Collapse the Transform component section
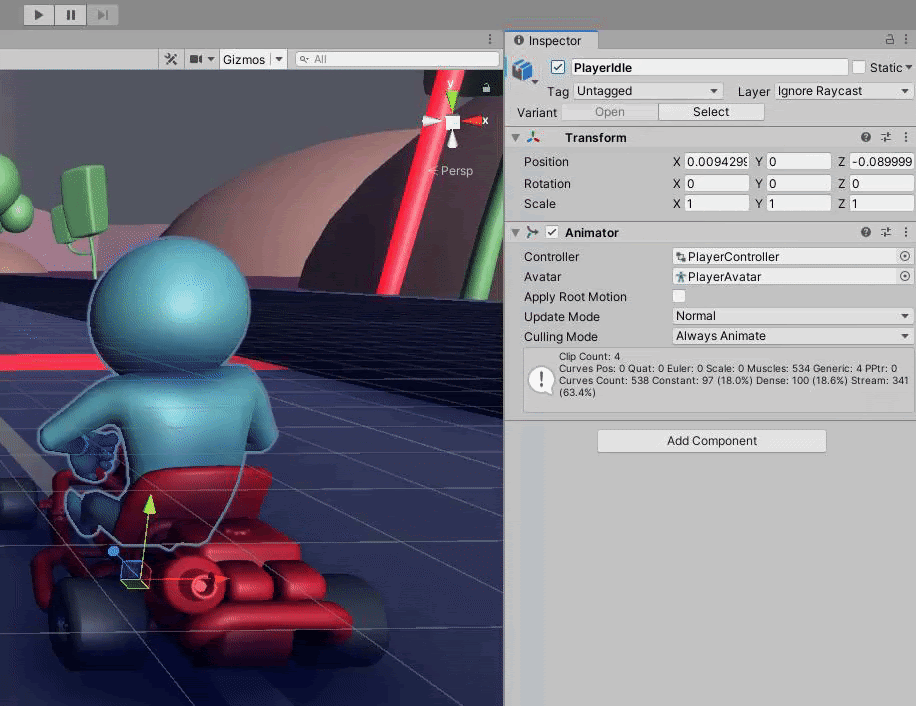 point(516,138)
